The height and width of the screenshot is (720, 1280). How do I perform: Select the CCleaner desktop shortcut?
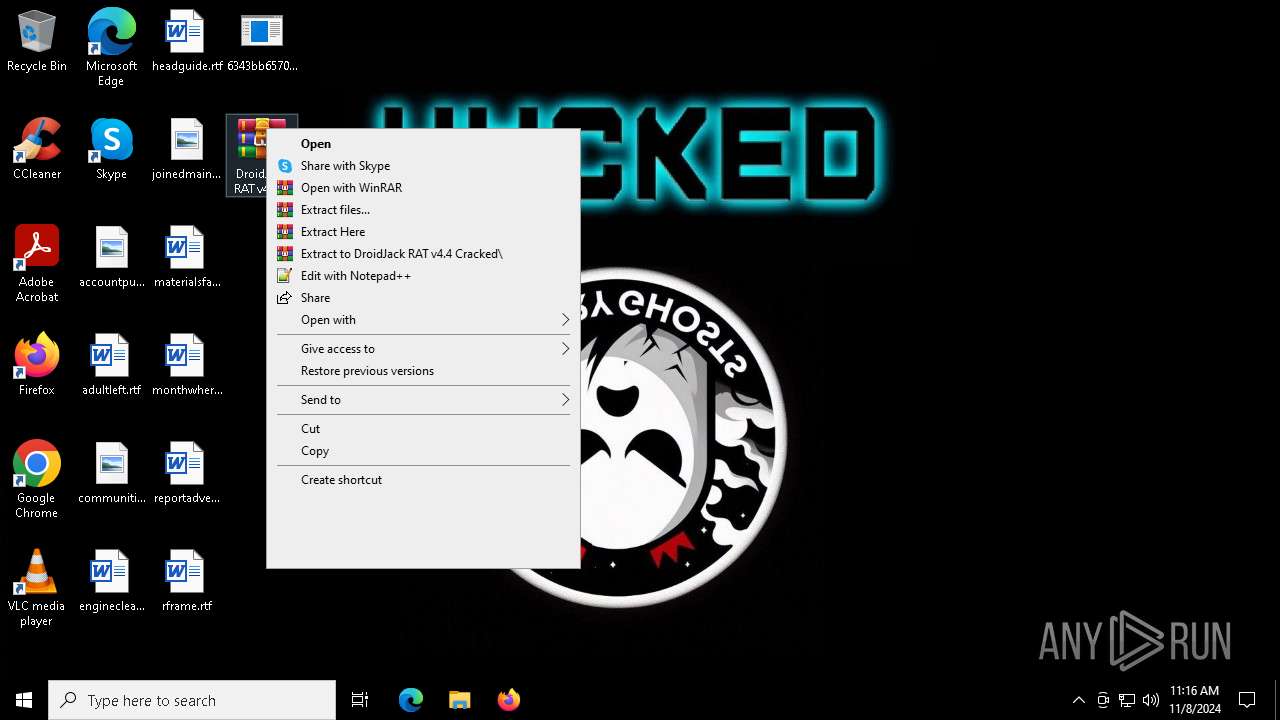tap(37, 149)
